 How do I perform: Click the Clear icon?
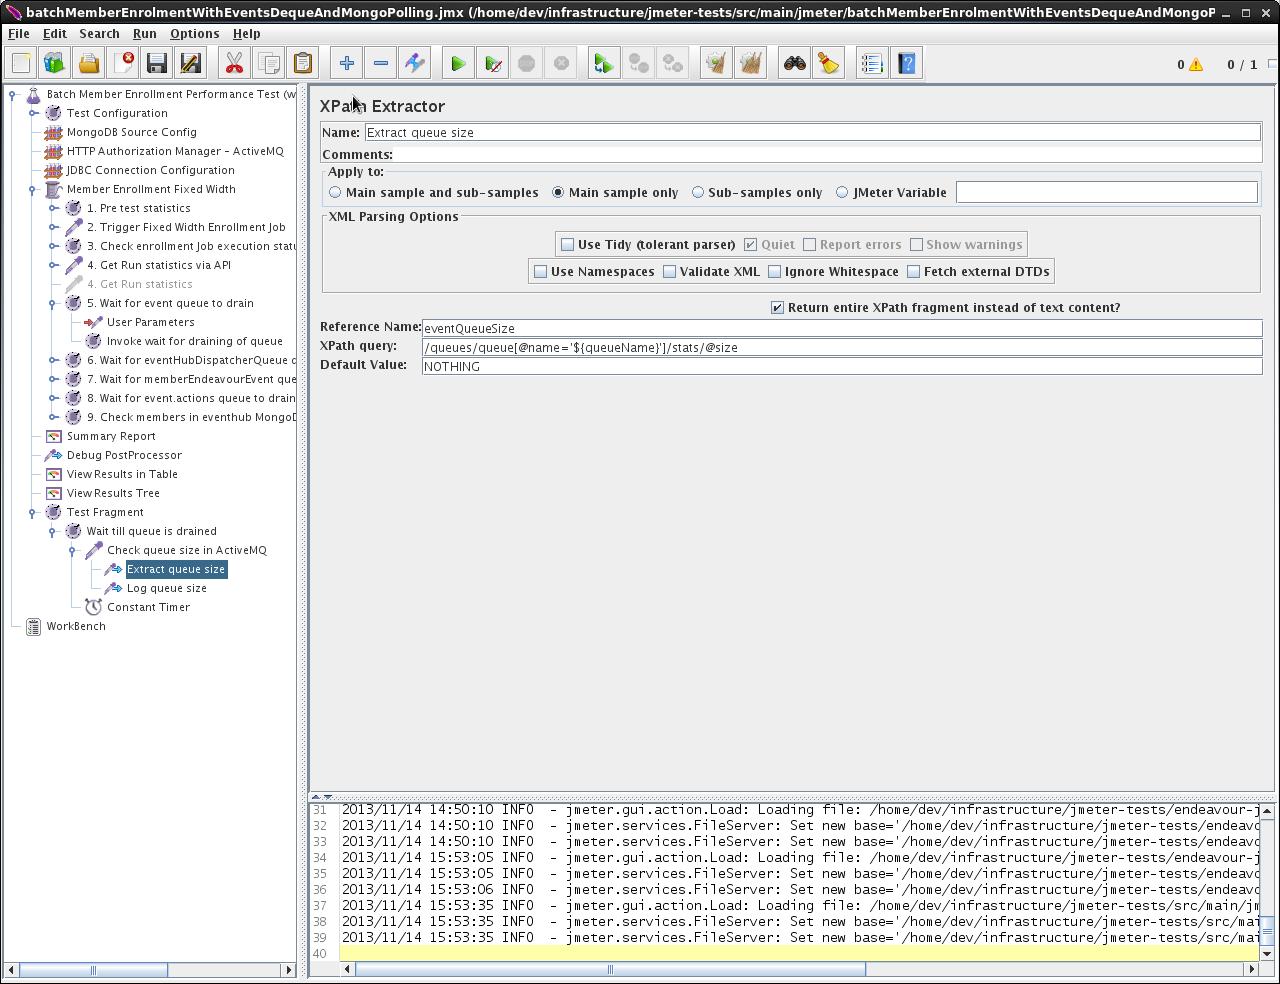(716, 64)
